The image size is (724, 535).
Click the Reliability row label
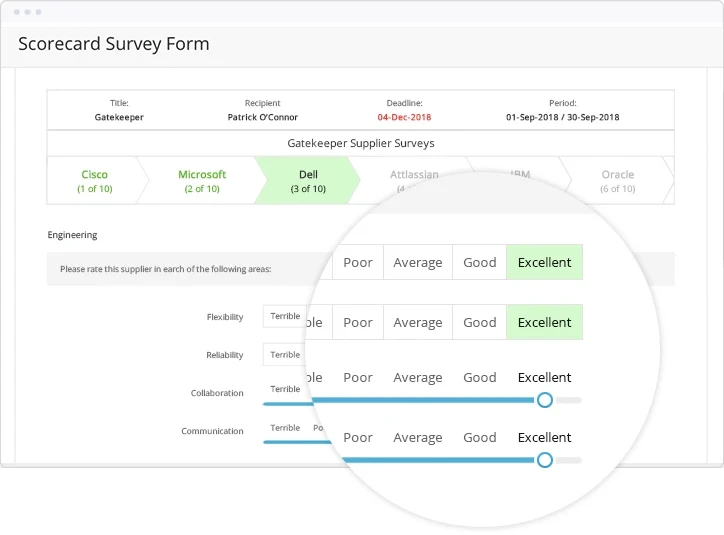[224, 355]
